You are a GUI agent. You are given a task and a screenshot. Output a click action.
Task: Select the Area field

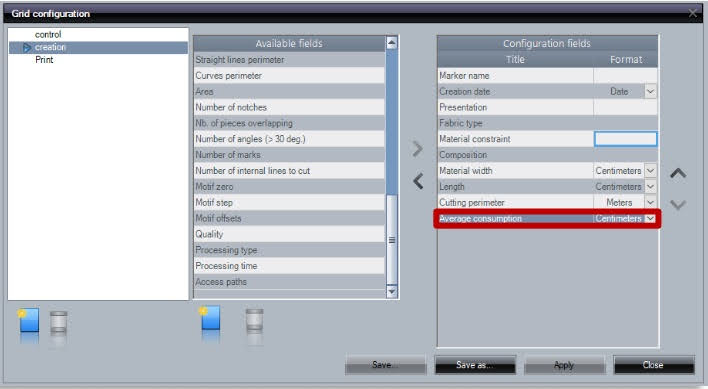[289, 92]
